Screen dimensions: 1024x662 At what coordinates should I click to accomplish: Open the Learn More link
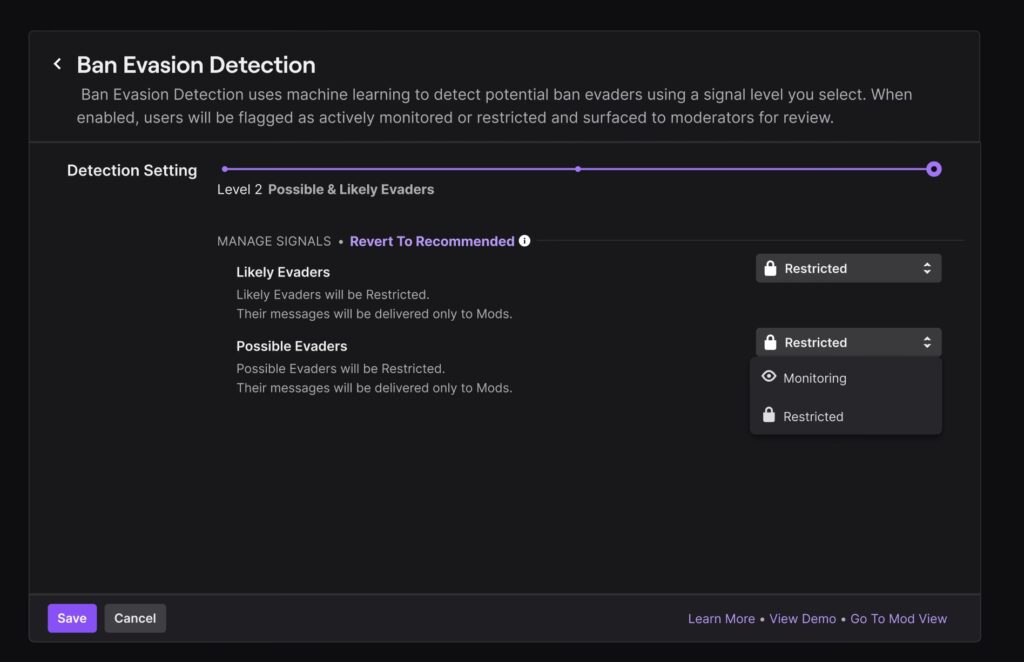(x=721, y=619)
